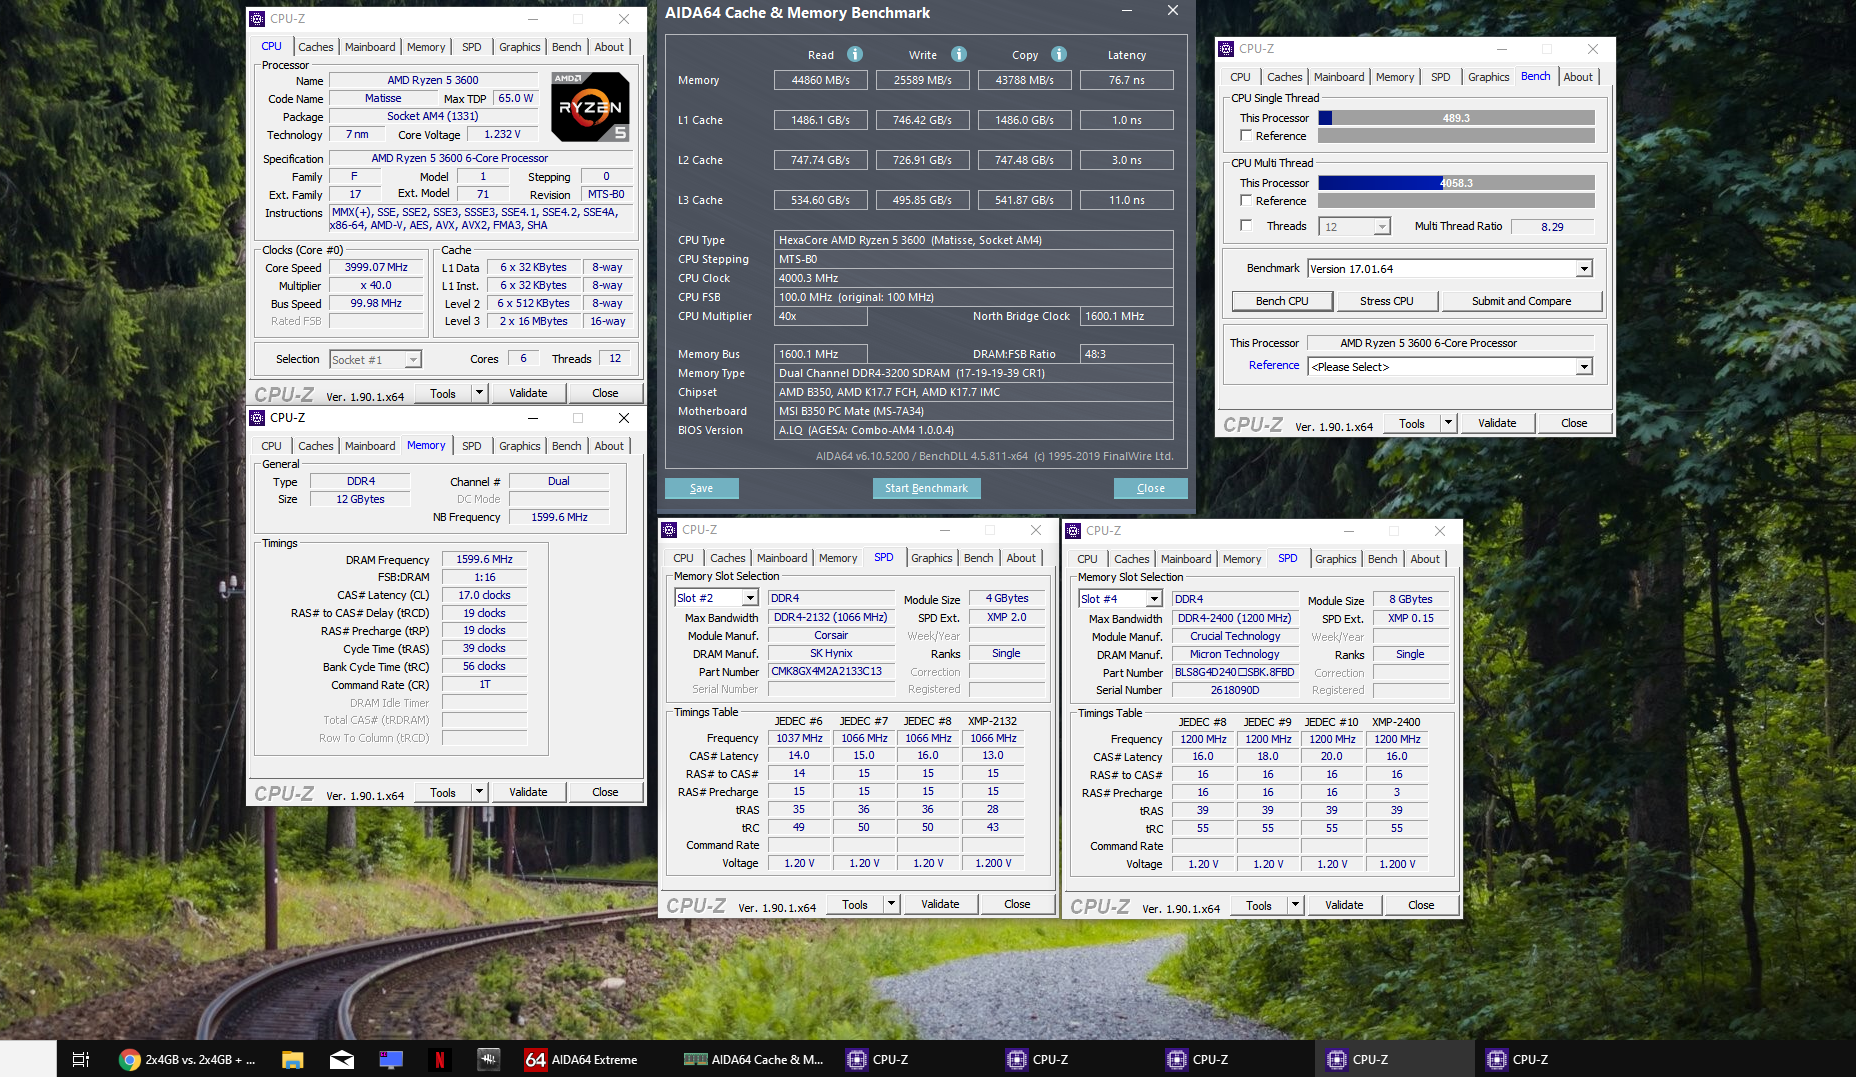Image resolution: width=1856 pixels, height=1077 pixels.
Task: Switch to SPD tab in top-left CPU-Z
Action: click(x=472, y=47)
